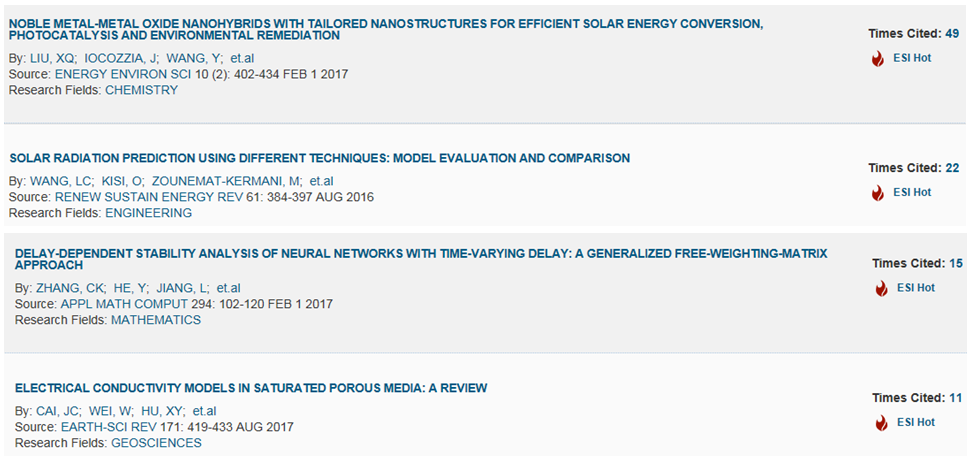Open the Times Cited count 49

click(x=952, y=34)
